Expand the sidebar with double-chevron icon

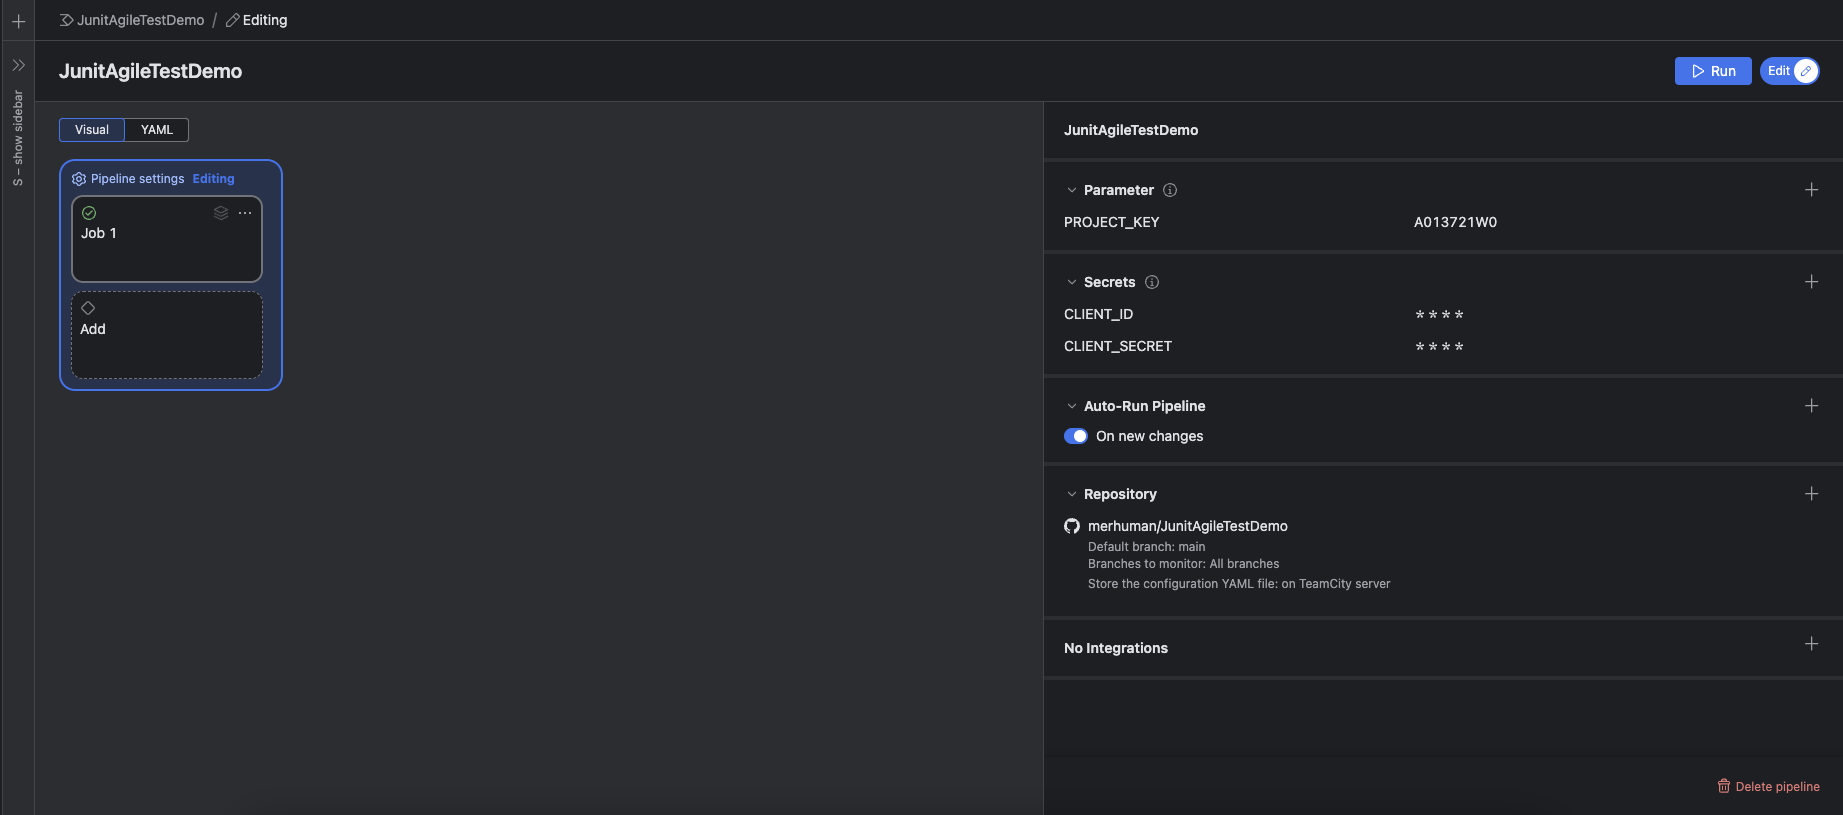tap(18, 65)
